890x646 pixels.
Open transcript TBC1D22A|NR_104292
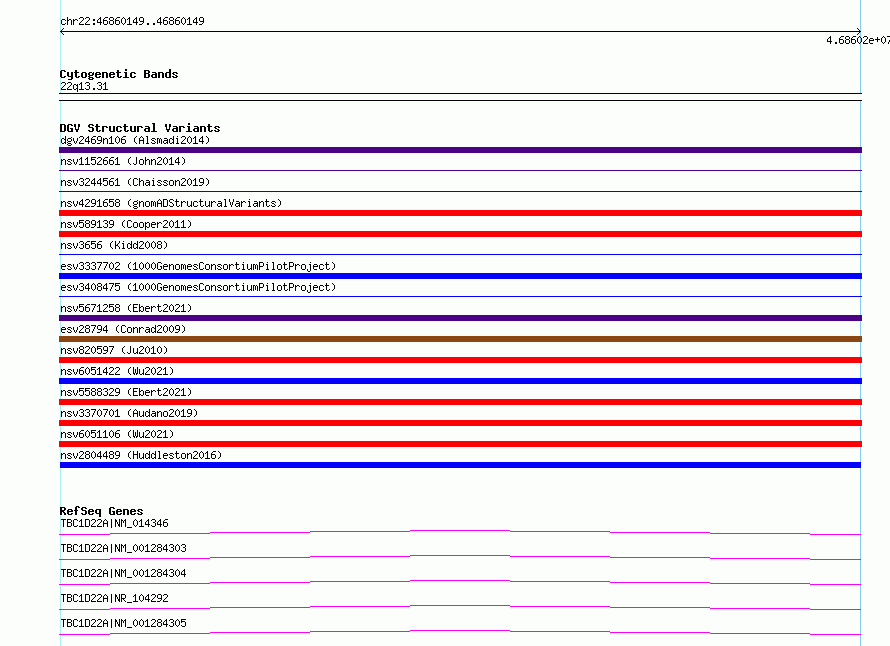(x=114, y=598)
